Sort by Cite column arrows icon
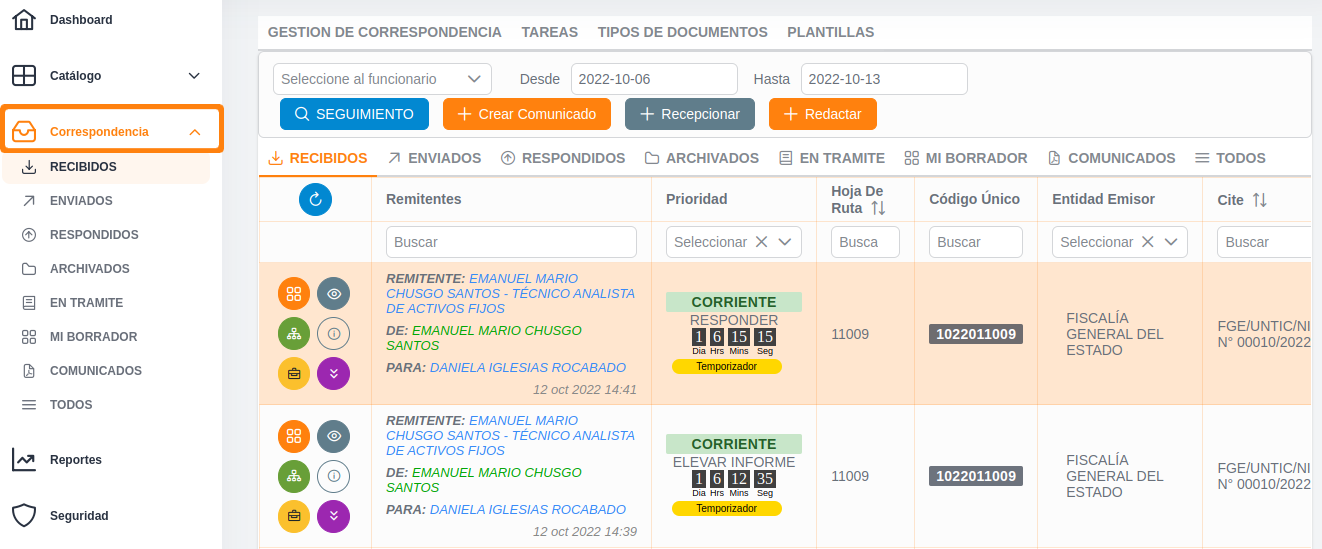1322x549 pixels. click(x=1259, y=200)
